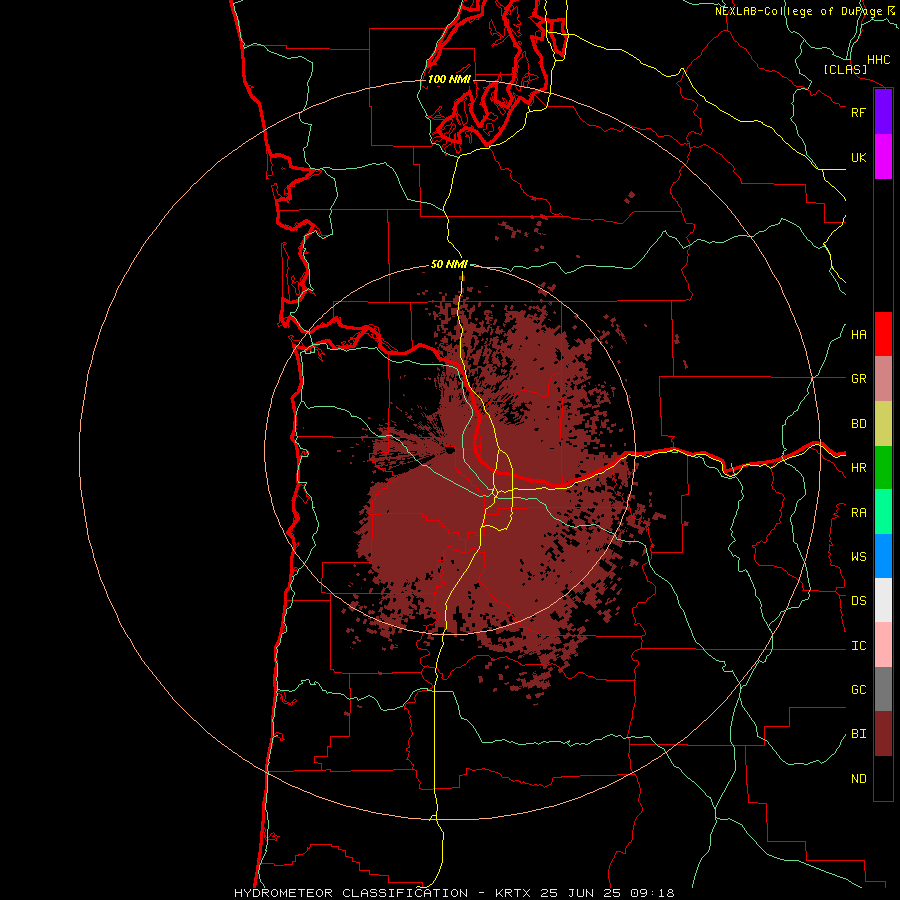Click the magenta UK color swatch
The height and width of the screenshot is (900, 900).
[x=883, y=157]
